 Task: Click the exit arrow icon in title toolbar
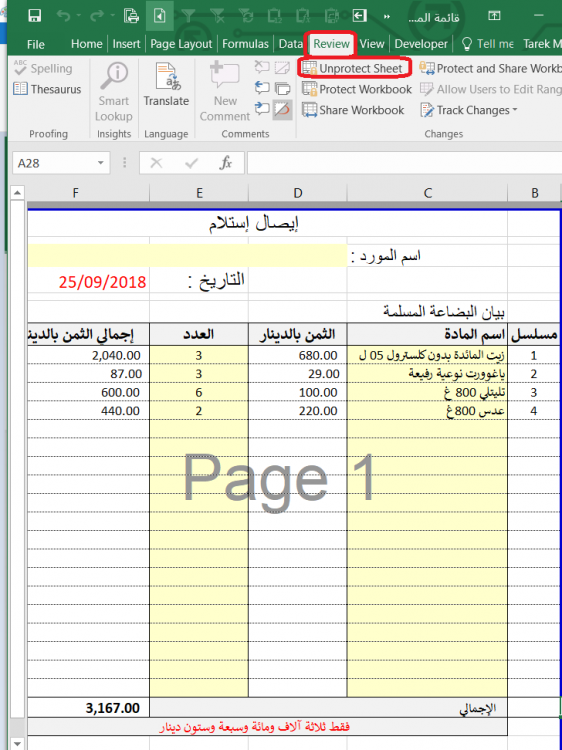pos(359,16)
